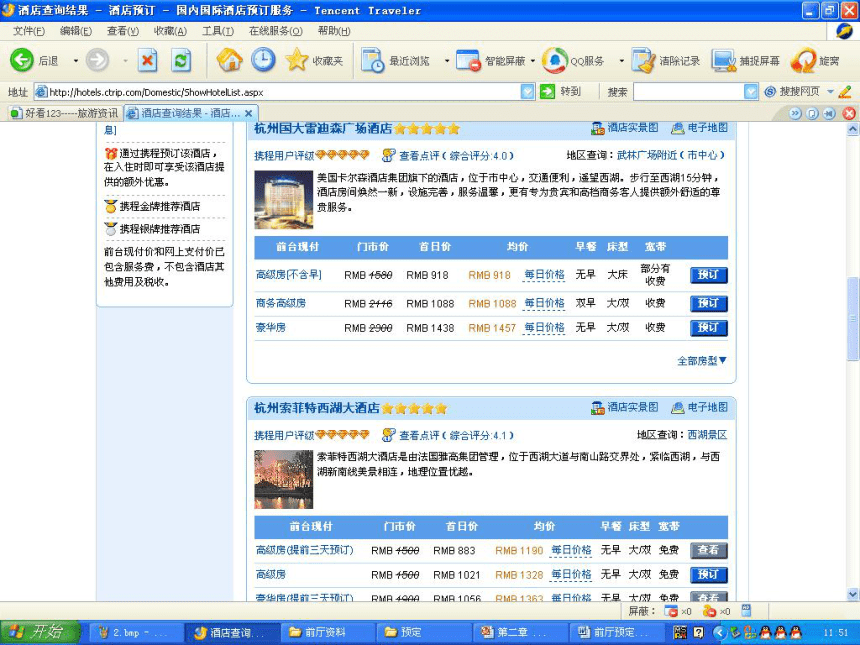The height and width of the screenshot is (645, 860).
Task: Refresh the page with the green icon
Action: [181, 60]
